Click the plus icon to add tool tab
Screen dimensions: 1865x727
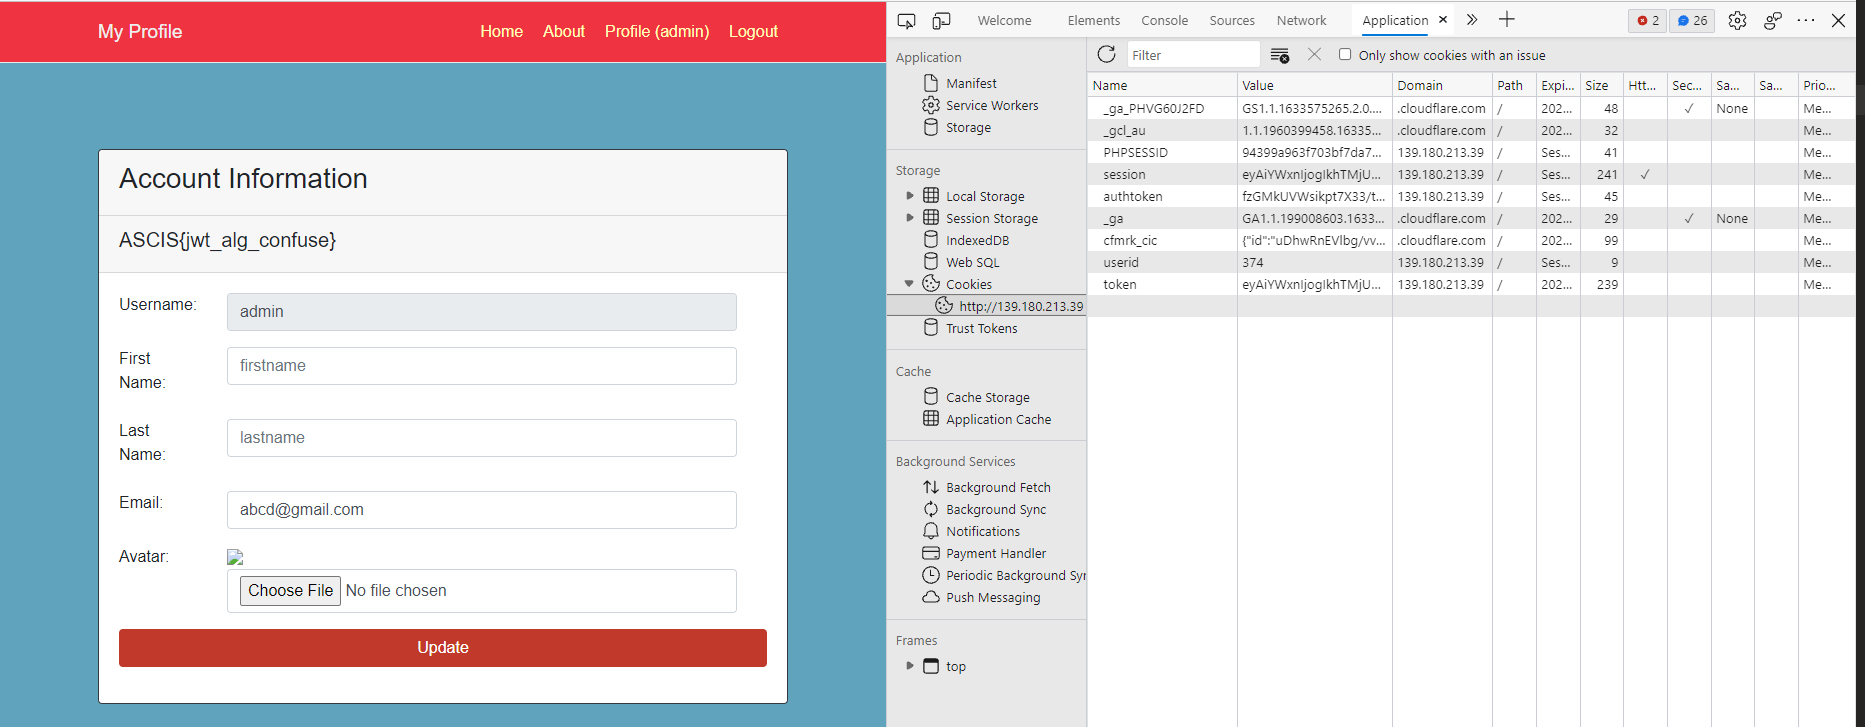pyautogui.click(x=1507, y=19)
